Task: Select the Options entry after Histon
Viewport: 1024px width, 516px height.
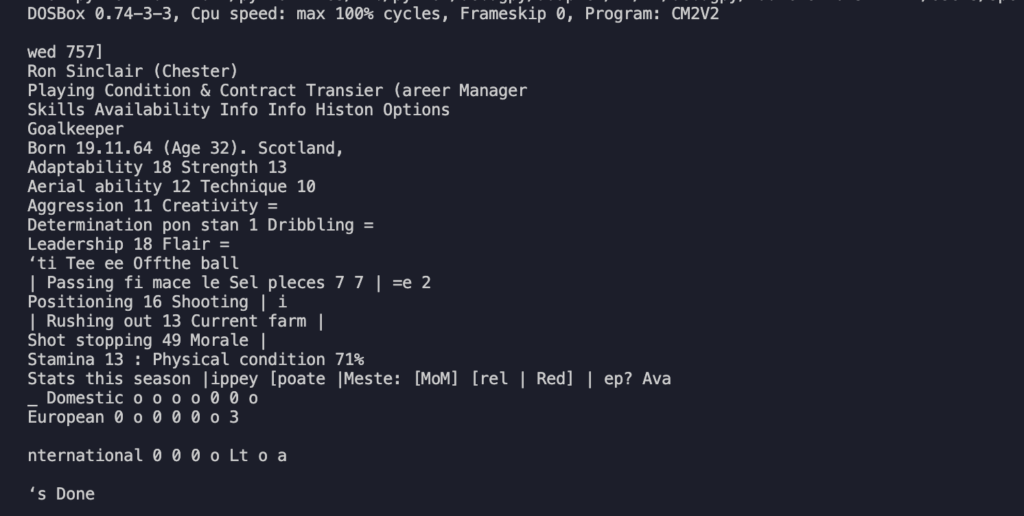Action: (x=416, y=110)
